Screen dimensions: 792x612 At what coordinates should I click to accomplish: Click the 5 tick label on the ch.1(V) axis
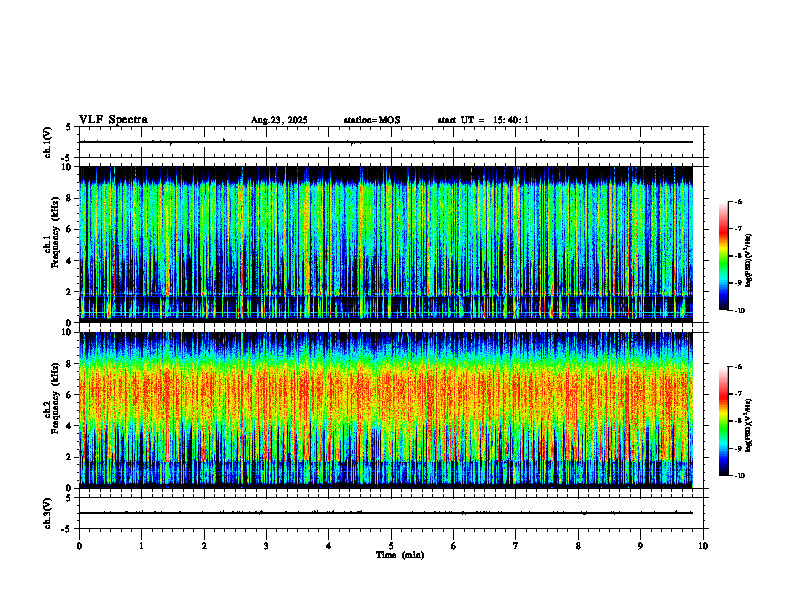point(69,128)
